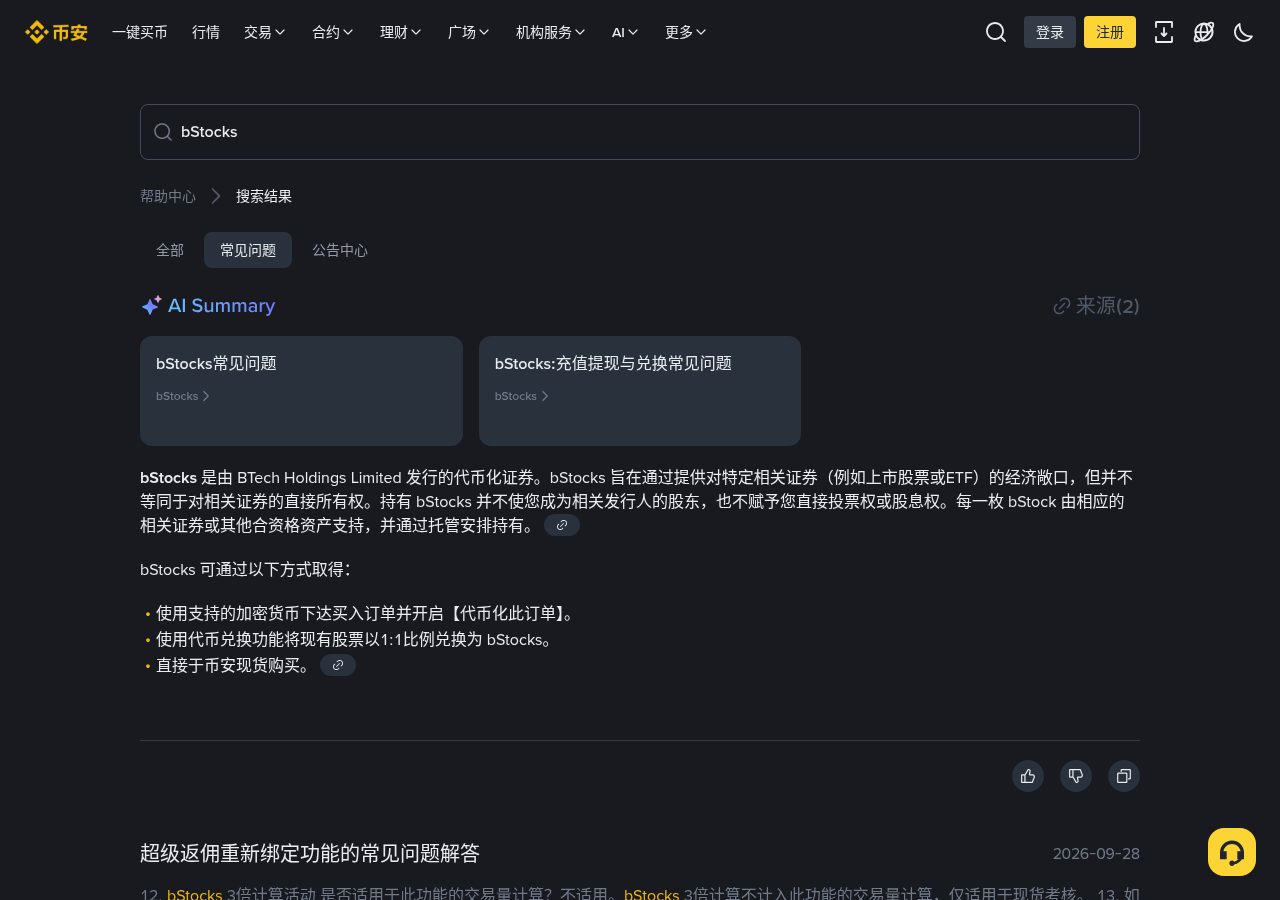Open the customer support headset chat

pyautogui.click(x=1232, y=852)
